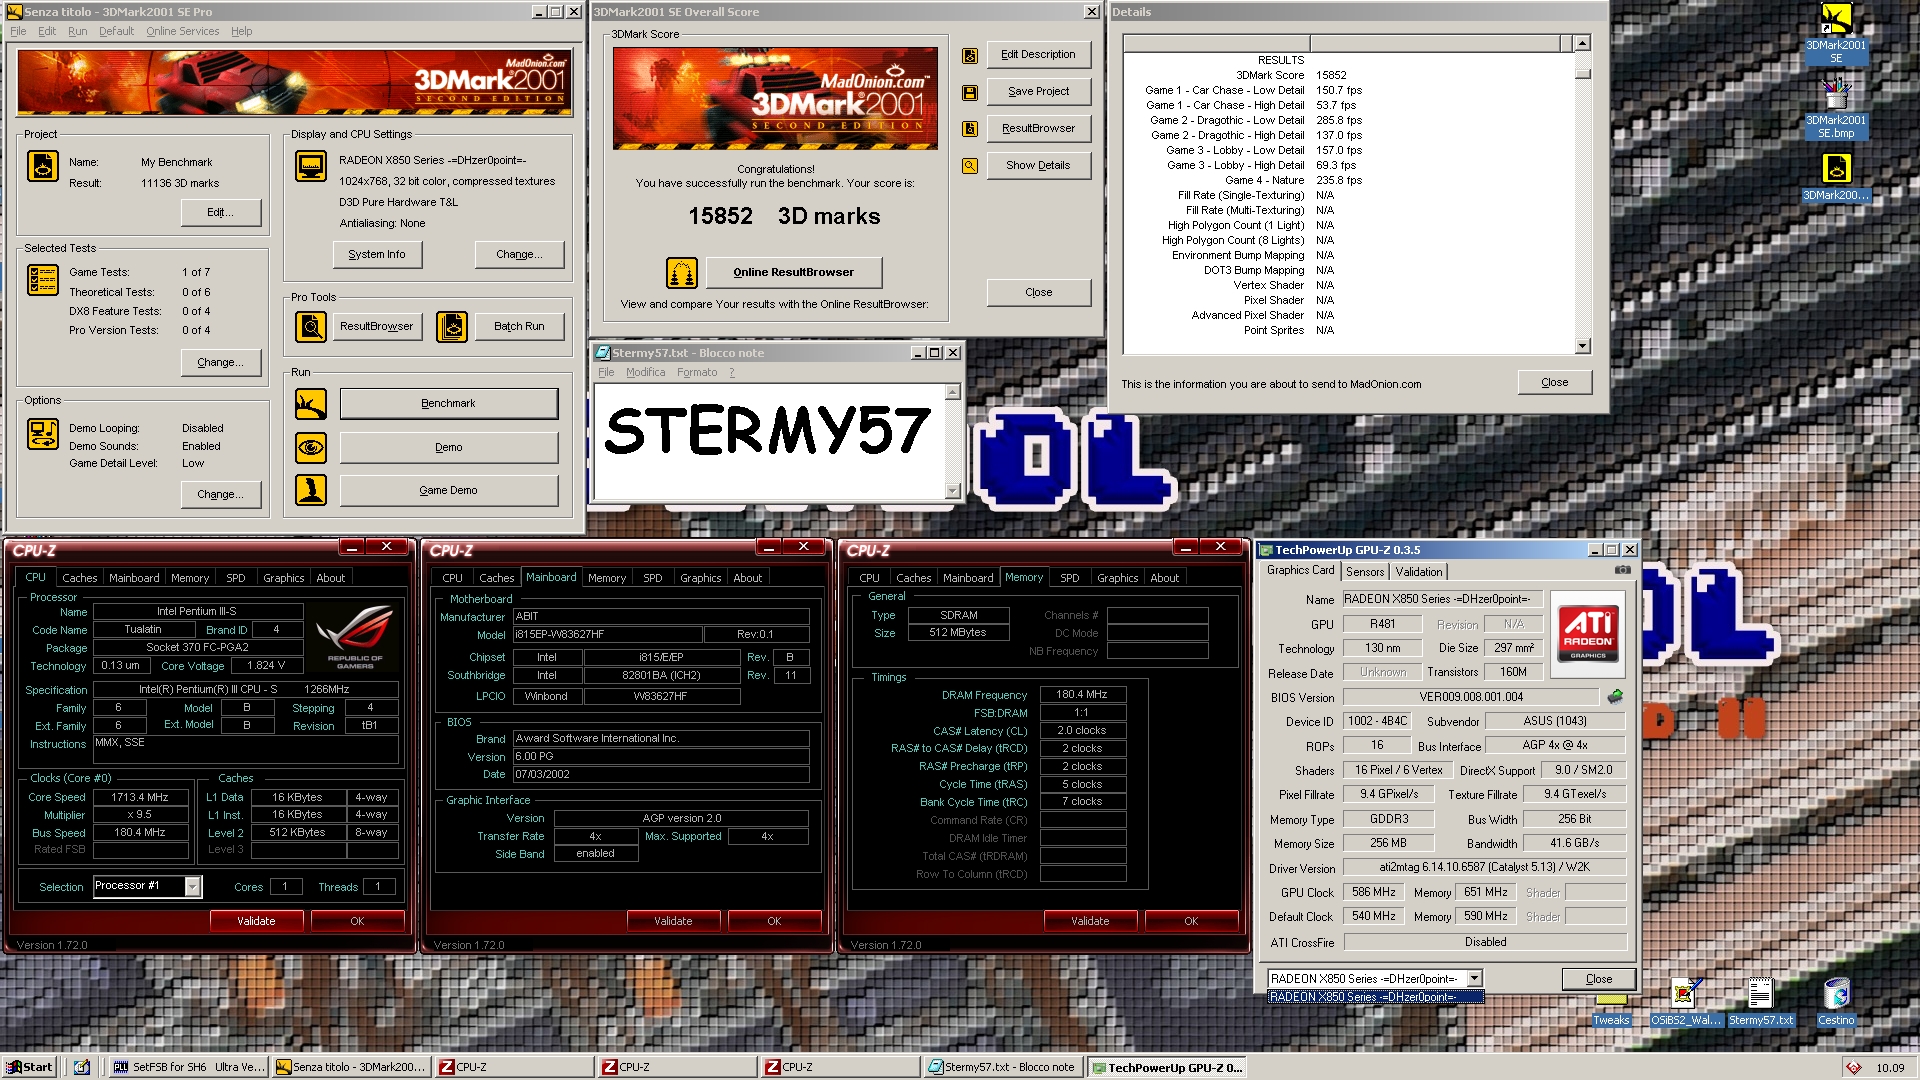
Task: Switch to Validation tab in GPU-Z
Action: (x=1419, y=571)
